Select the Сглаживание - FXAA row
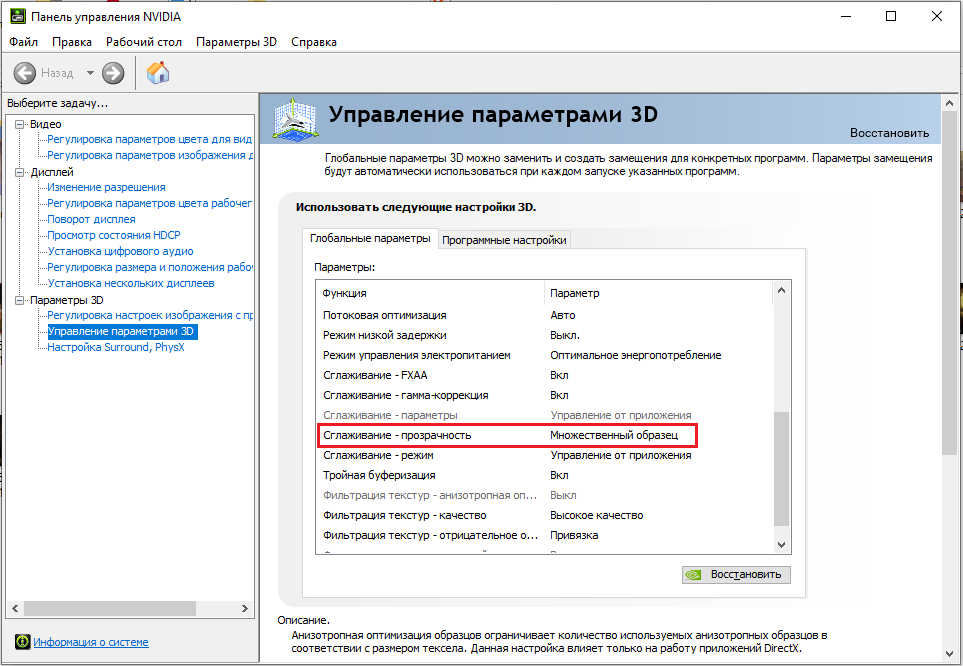The height and width of the screenshot is (666, 963). pos(544,375)
